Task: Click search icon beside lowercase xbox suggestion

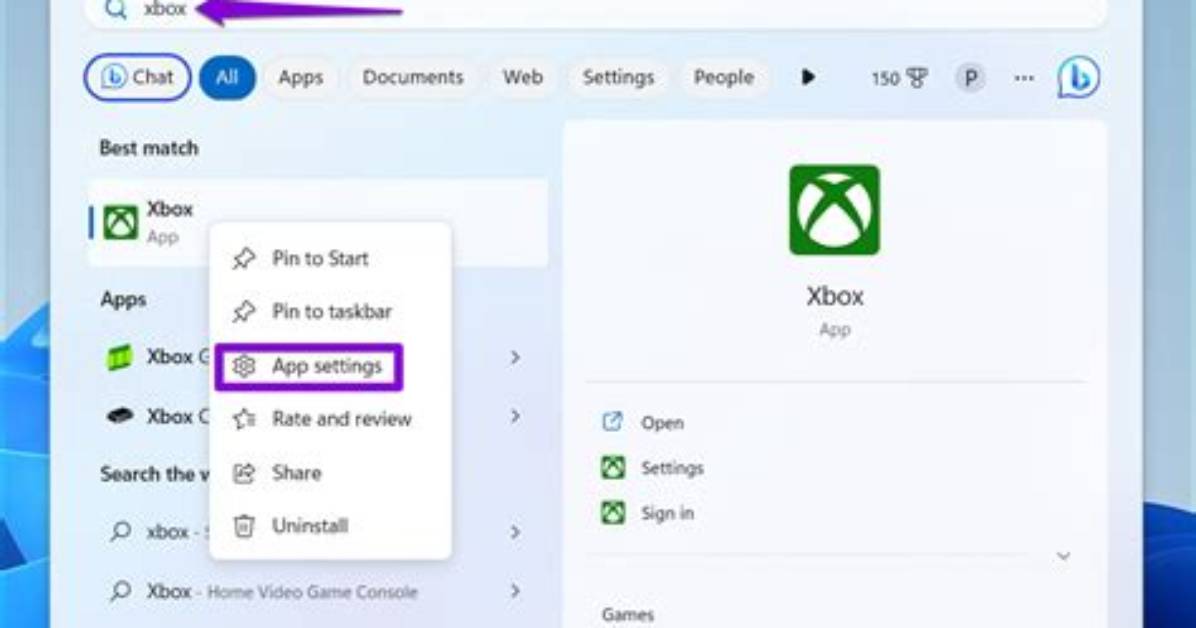Action: [x=121, y=531]
